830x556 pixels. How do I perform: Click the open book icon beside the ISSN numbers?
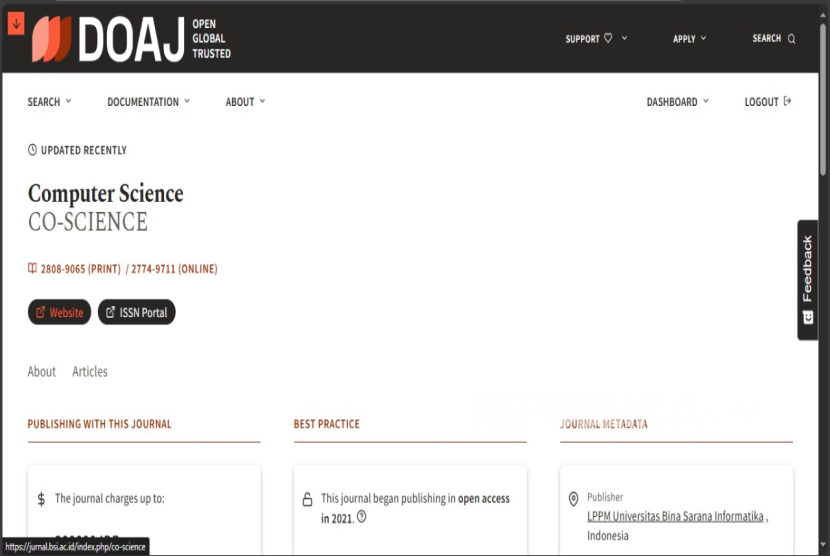click(32, 268)
